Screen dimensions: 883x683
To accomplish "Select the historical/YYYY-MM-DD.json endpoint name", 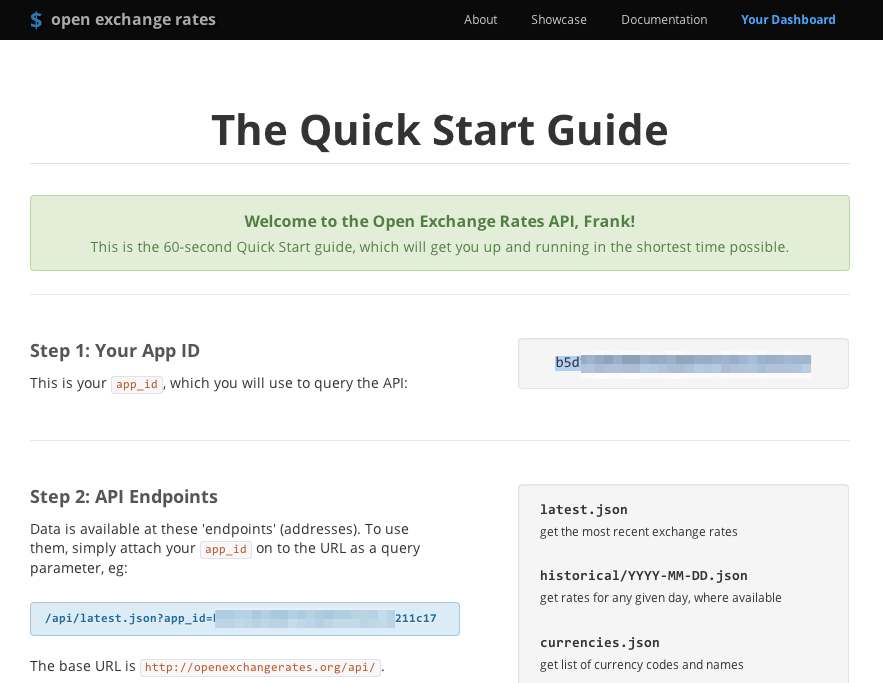I will click(644, 575).
